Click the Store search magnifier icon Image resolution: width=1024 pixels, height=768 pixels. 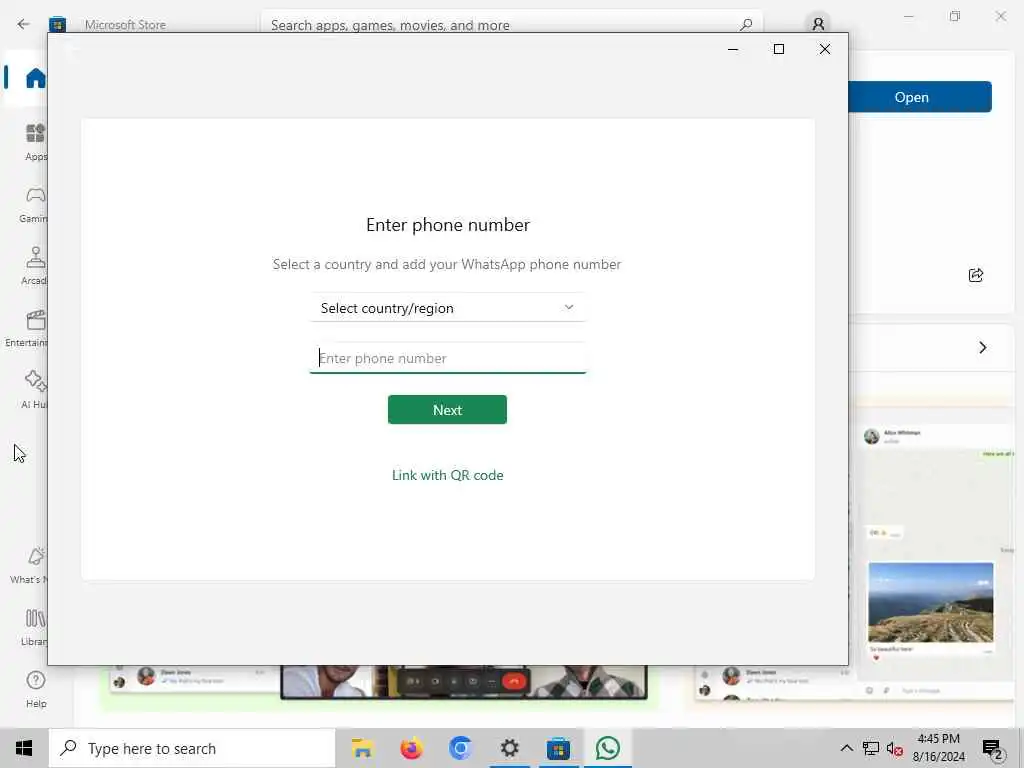click(746, 25)
